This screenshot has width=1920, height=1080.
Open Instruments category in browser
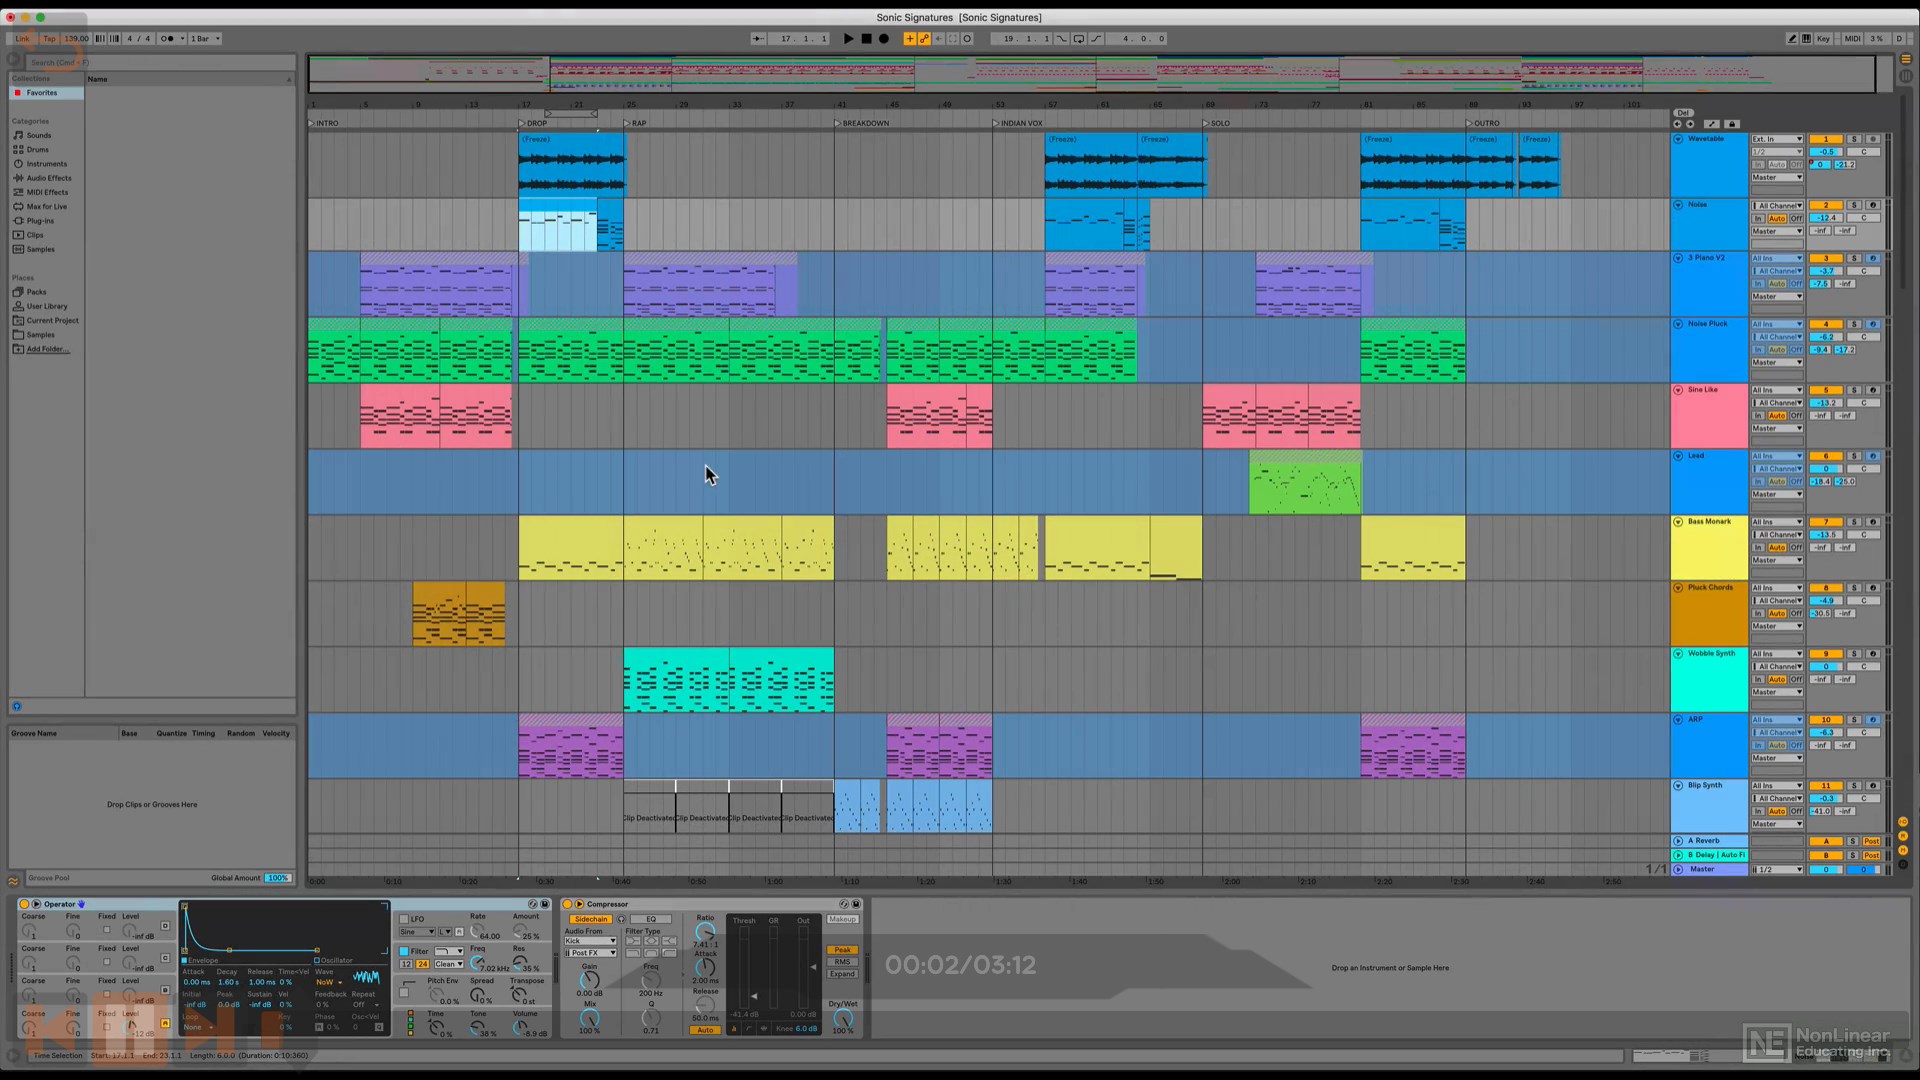tap(47, 164)
